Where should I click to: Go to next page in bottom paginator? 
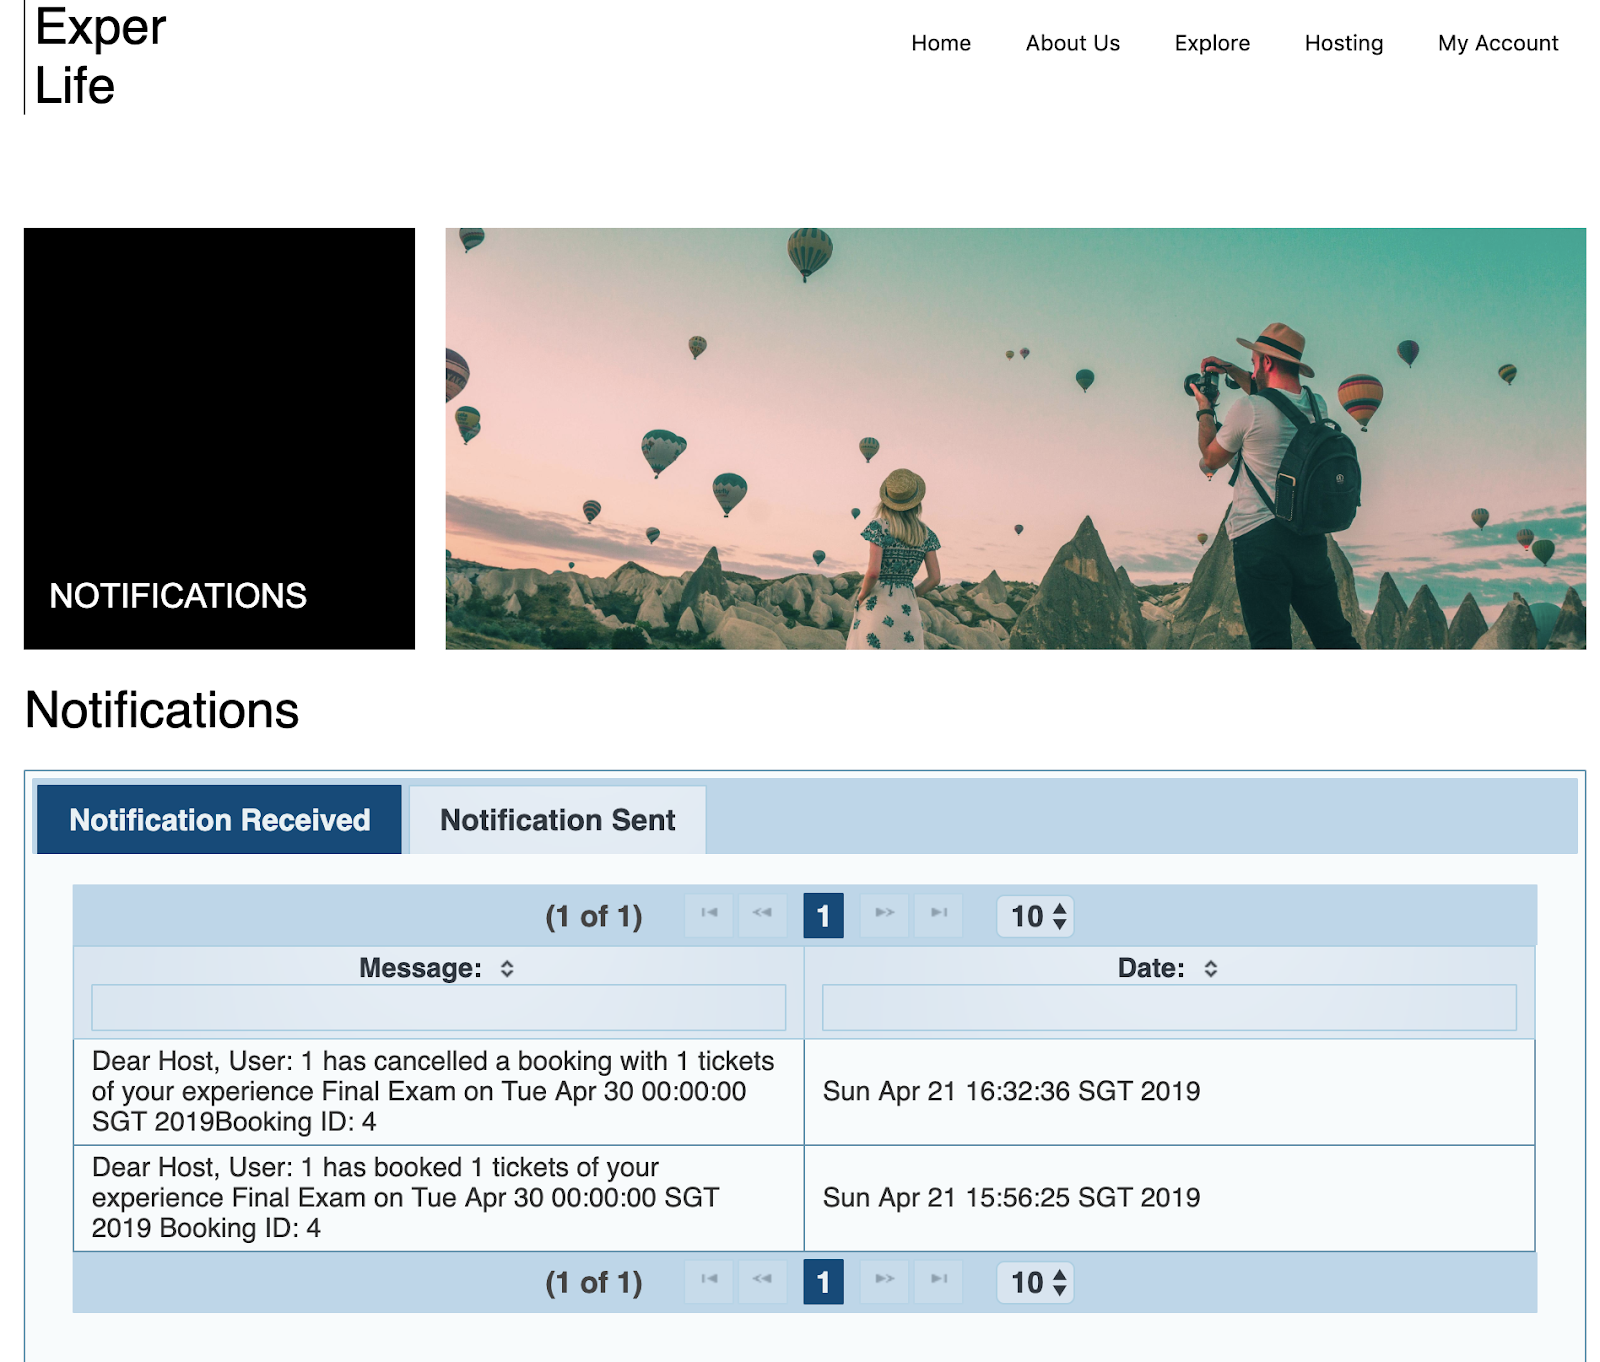click(885, 1282)
